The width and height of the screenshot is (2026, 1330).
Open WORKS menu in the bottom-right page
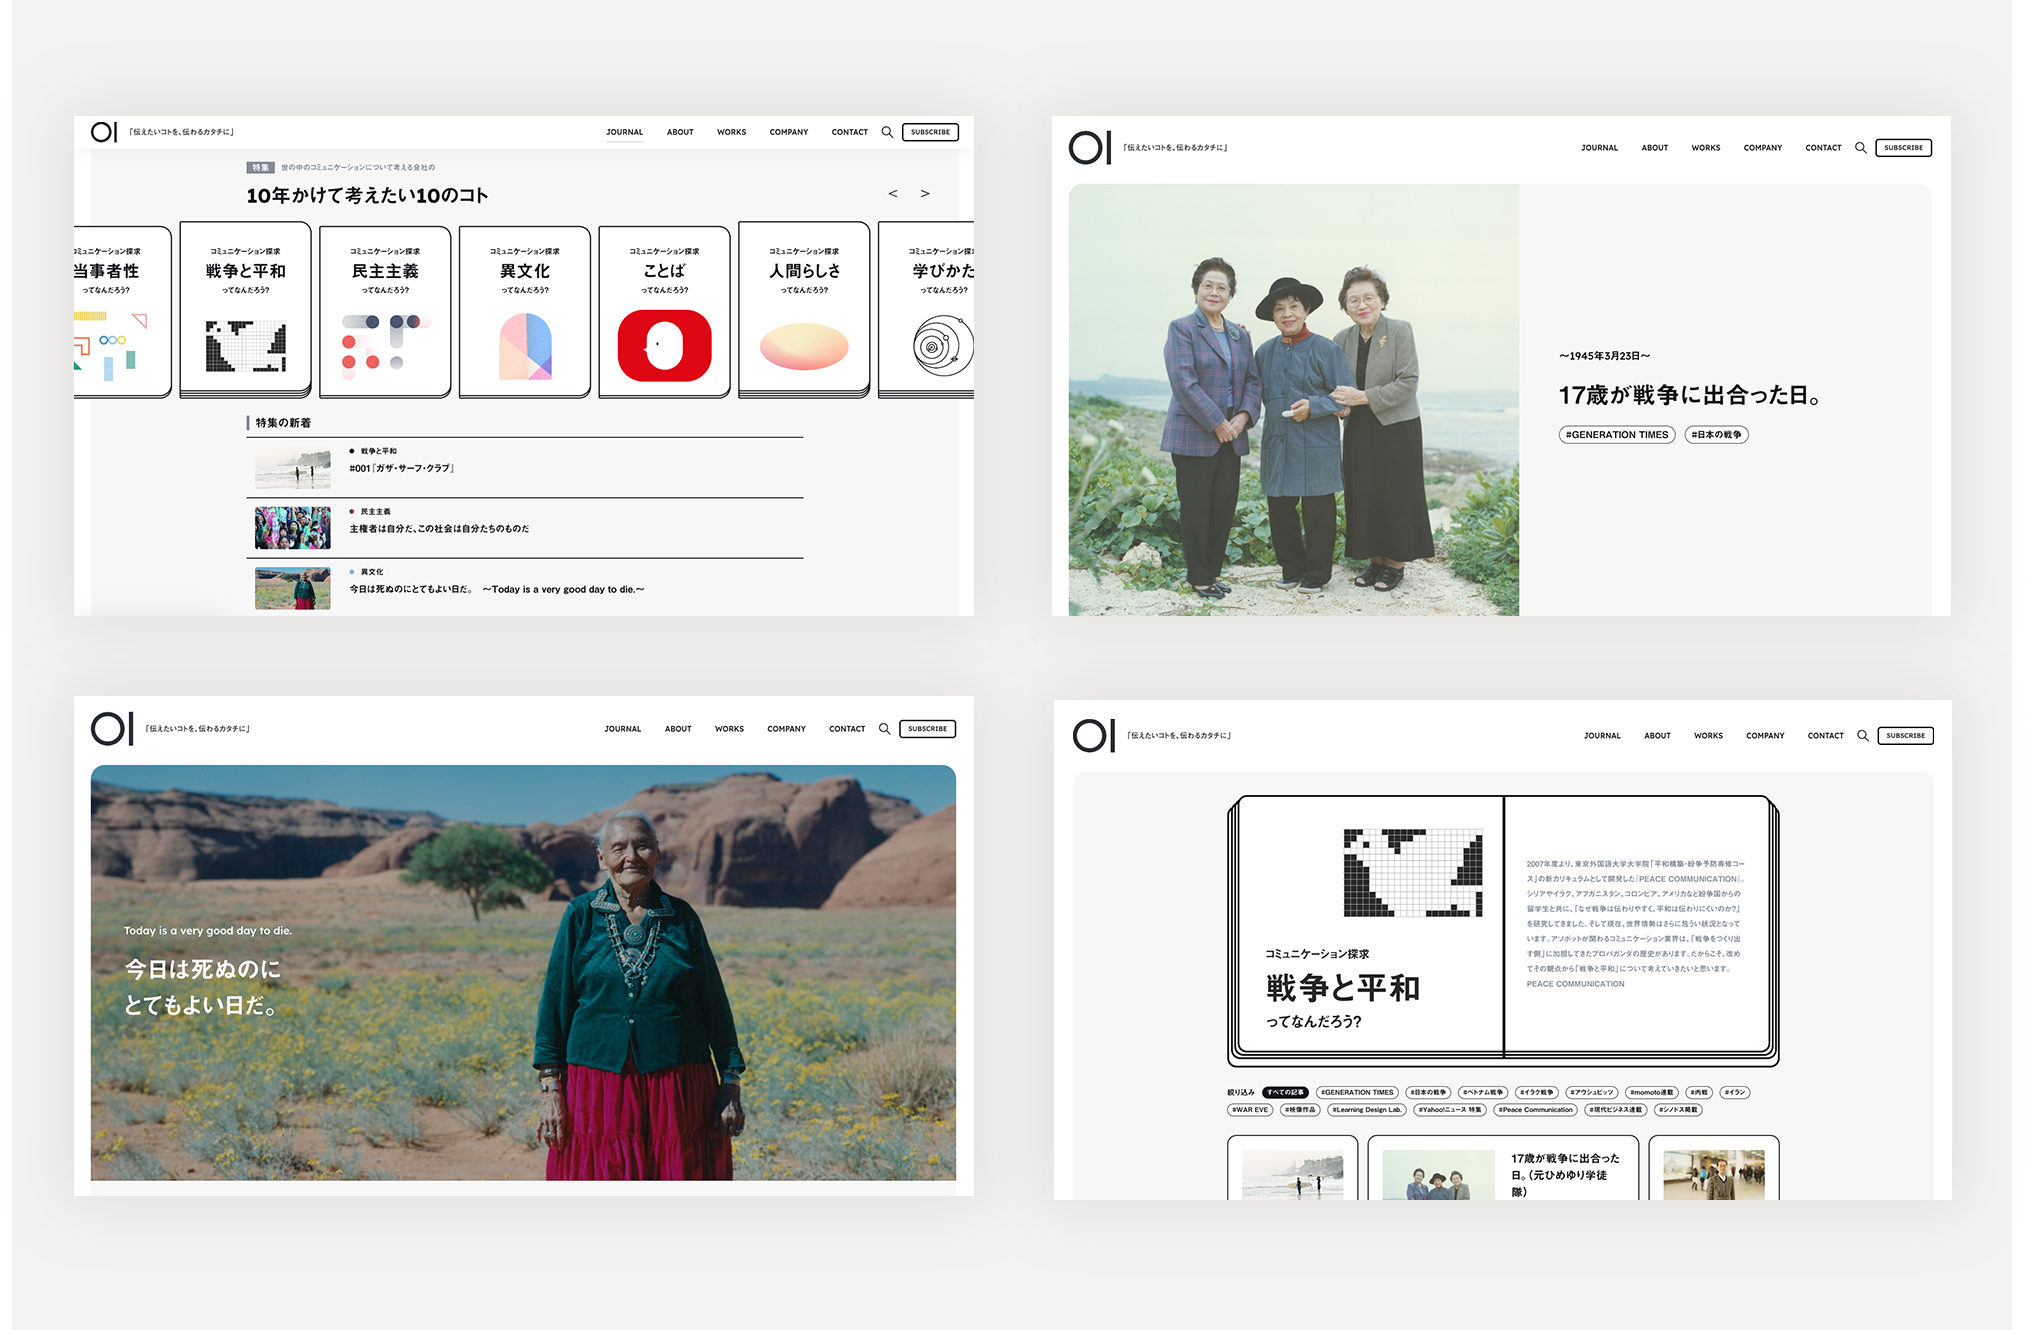pos(1707,736)
